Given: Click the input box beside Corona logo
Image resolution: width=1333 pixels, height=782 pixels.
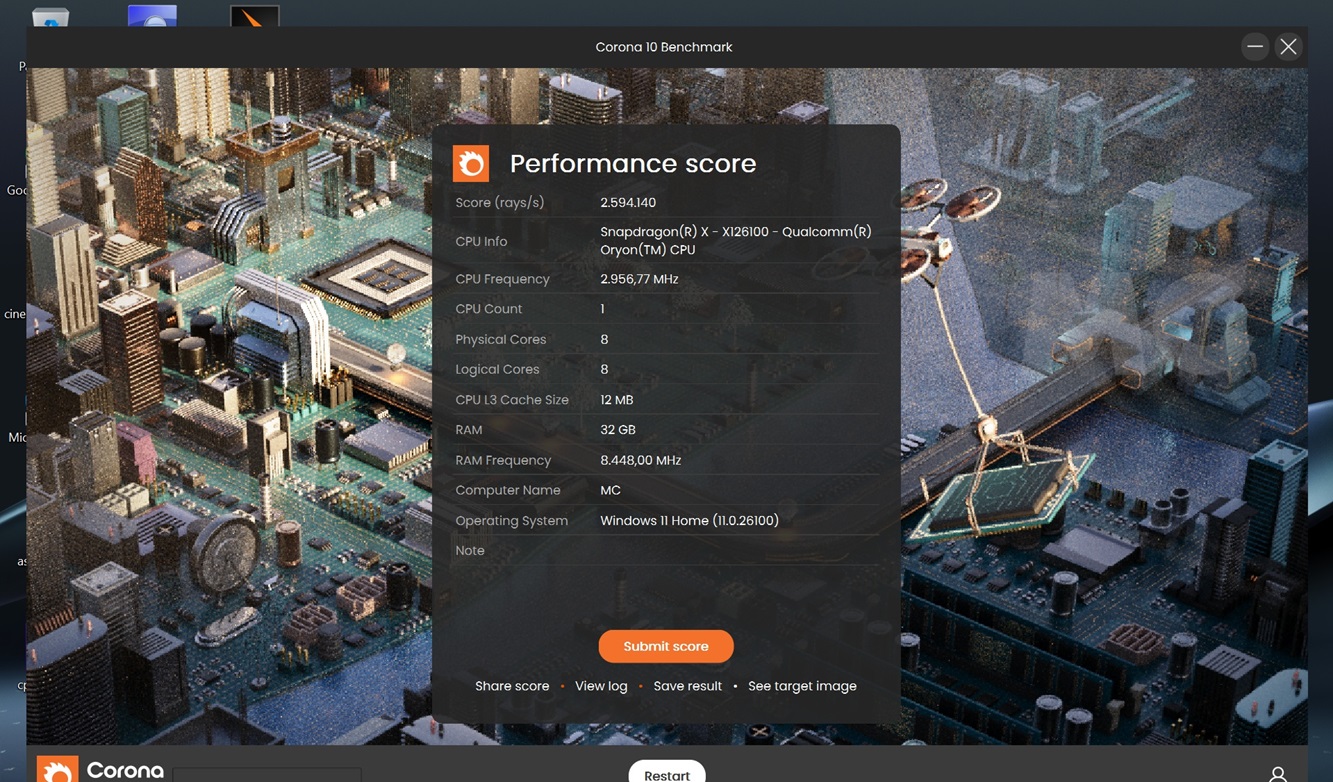Looking at the screenshot, I should pyautogui.click(x=266, y=775).
